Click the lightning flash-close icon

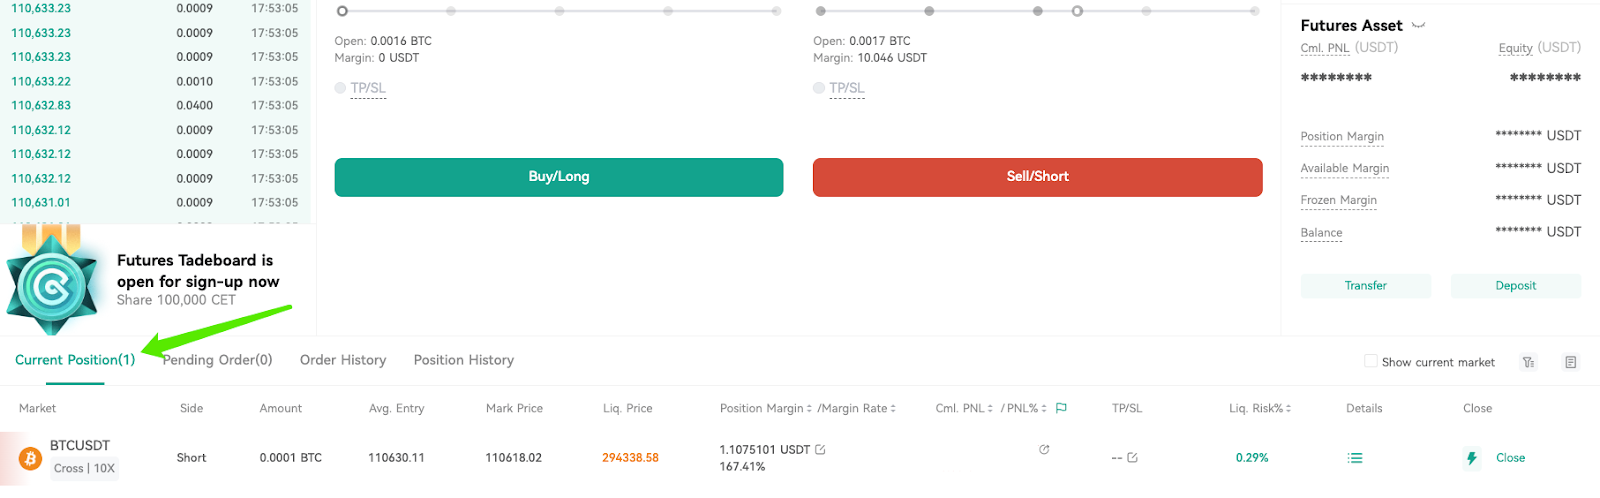pos(1472,458)
